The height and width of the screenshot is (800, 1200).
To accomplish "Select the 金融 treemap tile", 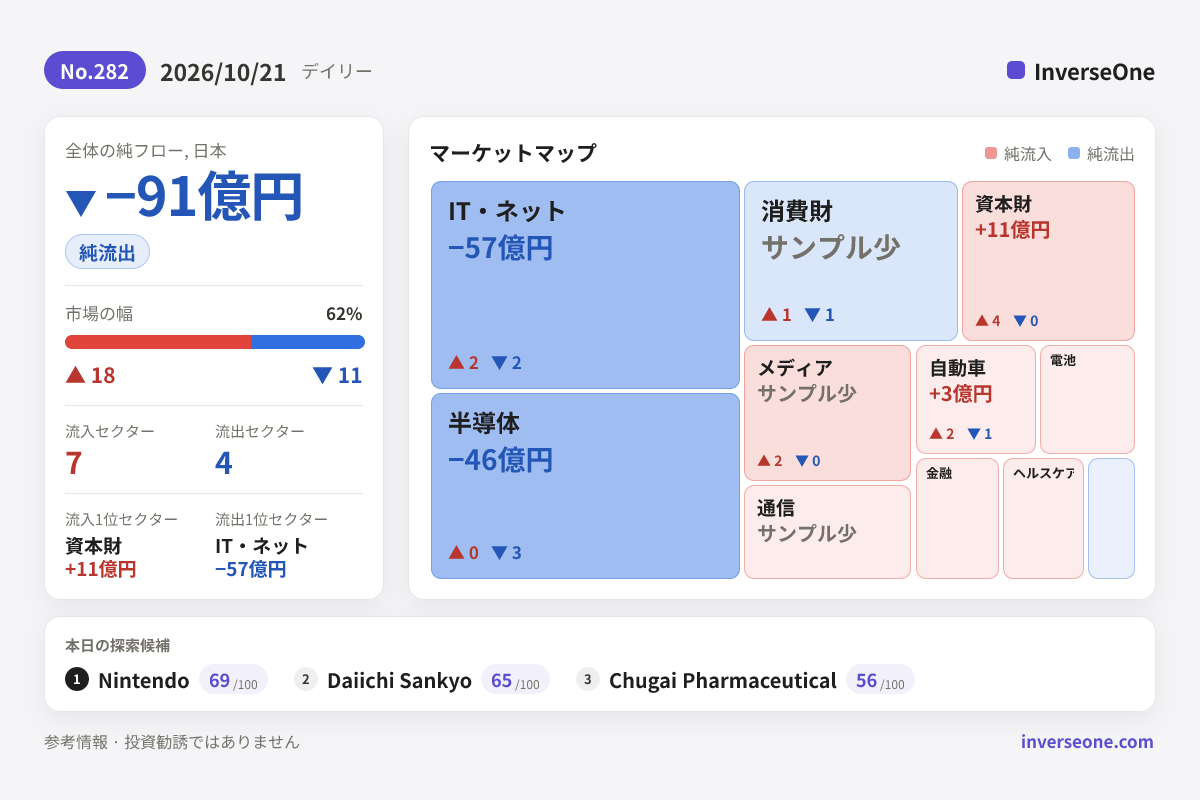I will [957, 518].
